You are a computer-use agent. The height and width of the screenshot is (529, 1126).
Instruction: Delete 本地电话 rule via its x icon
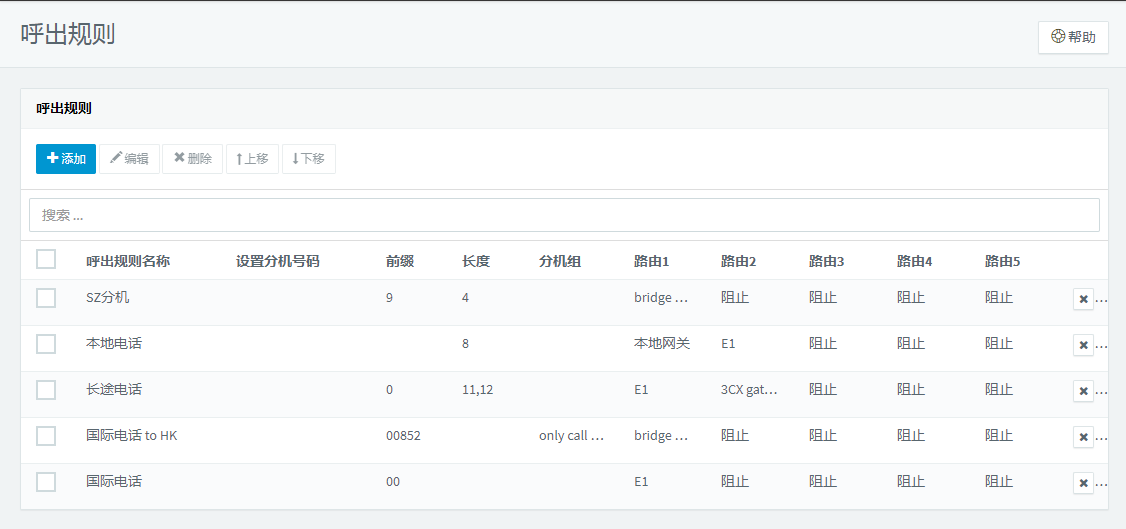point(1084,345)
